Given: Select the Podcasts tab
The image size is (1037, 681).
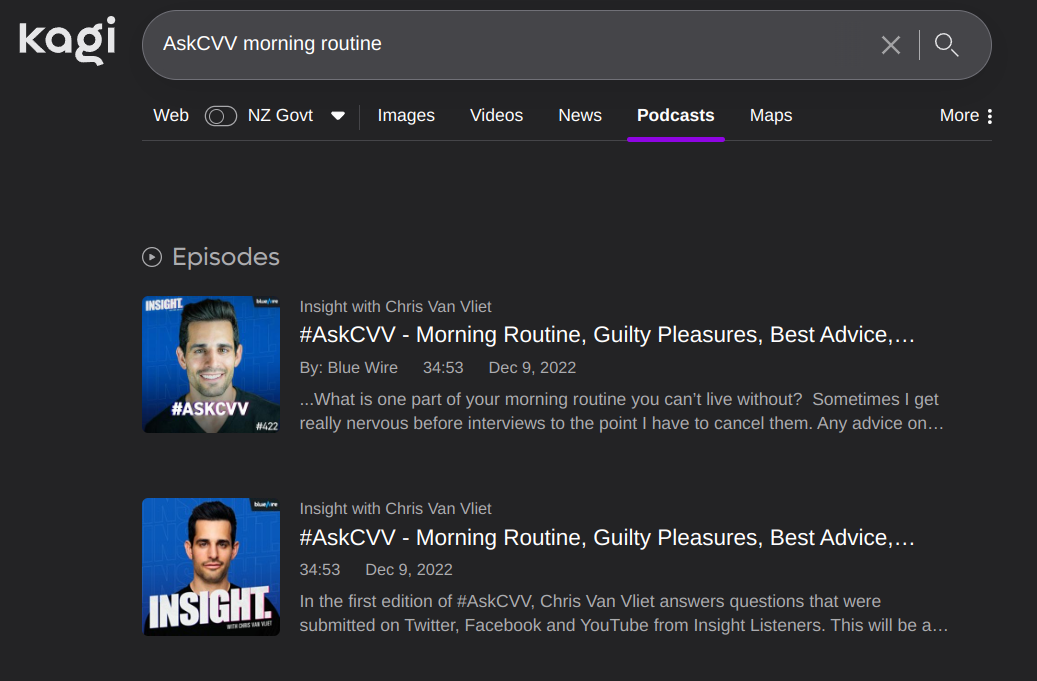Looking at the screenshot, I should [676, 116].
